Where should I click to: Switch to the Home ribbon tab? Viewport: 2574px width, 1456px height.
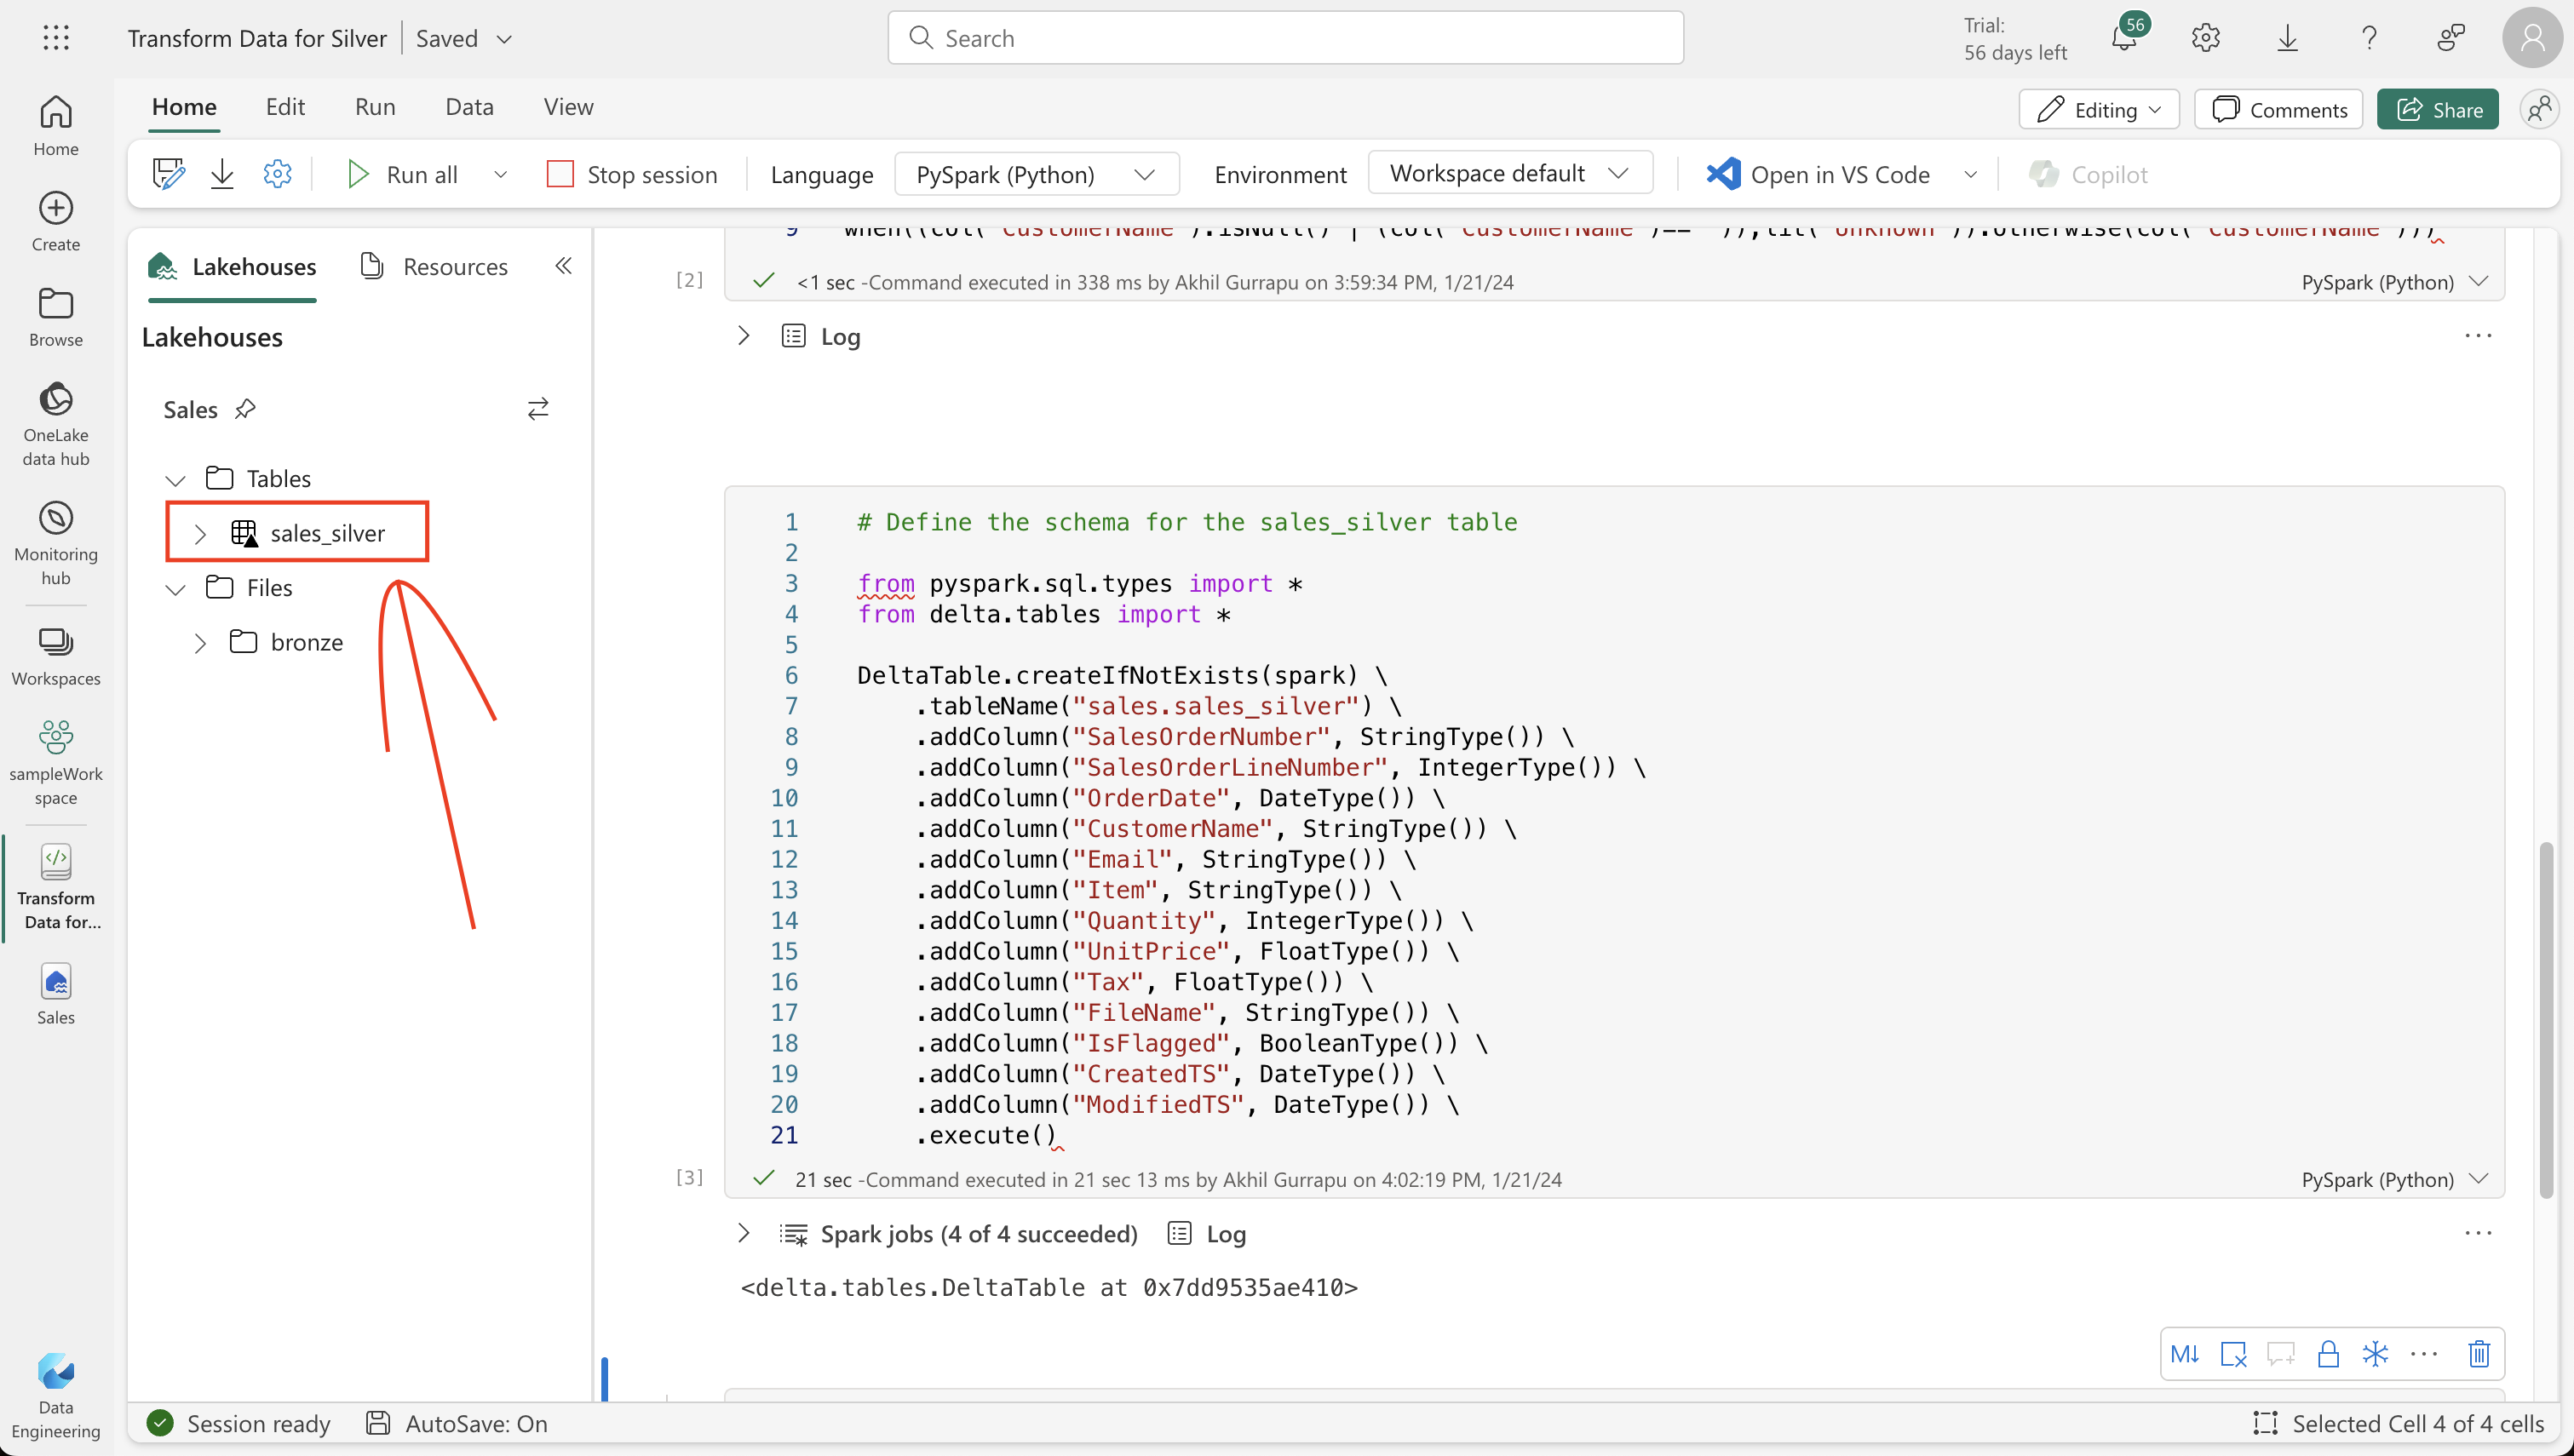click(184, 107)
